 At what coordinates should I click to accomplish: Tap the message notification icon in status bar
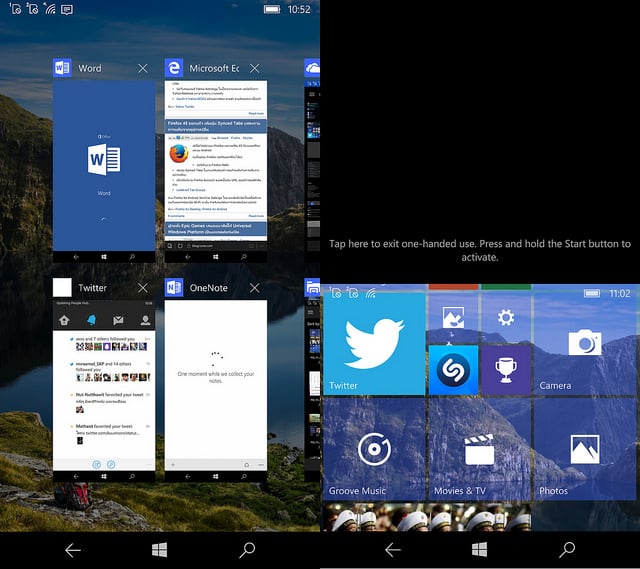click(x=67, y=9)
